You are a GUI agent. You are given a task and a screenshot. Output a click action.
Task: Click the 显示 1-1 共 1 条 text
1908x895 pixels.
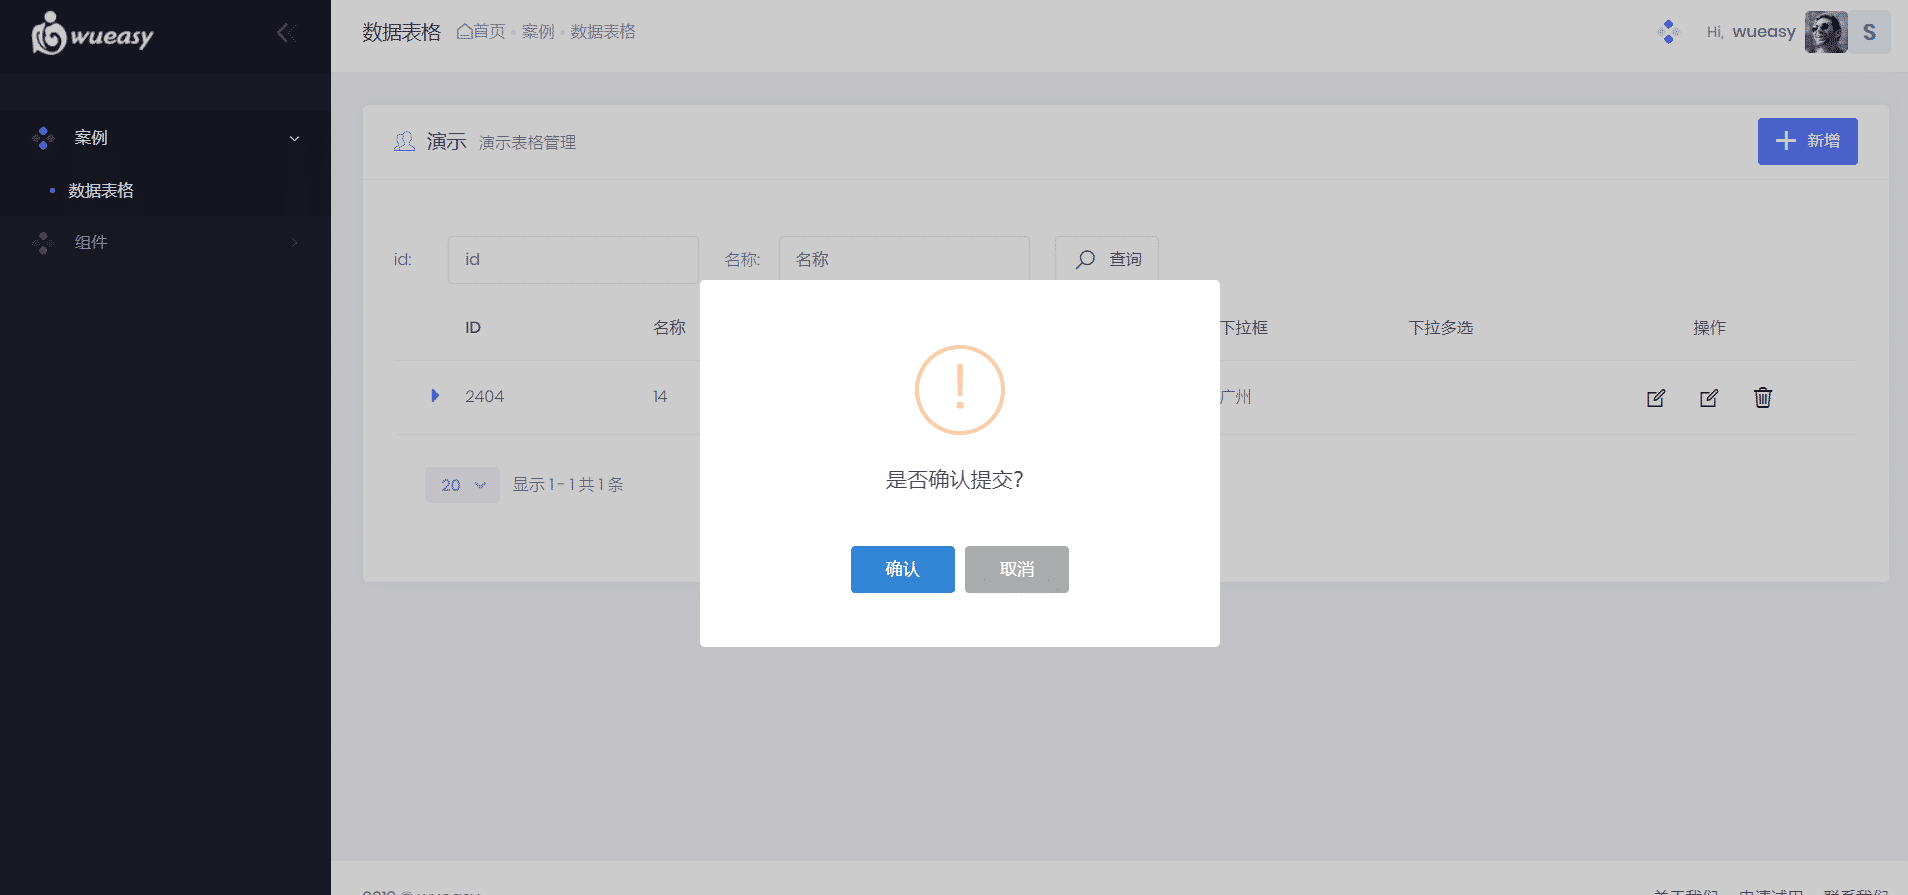(568, 485)
